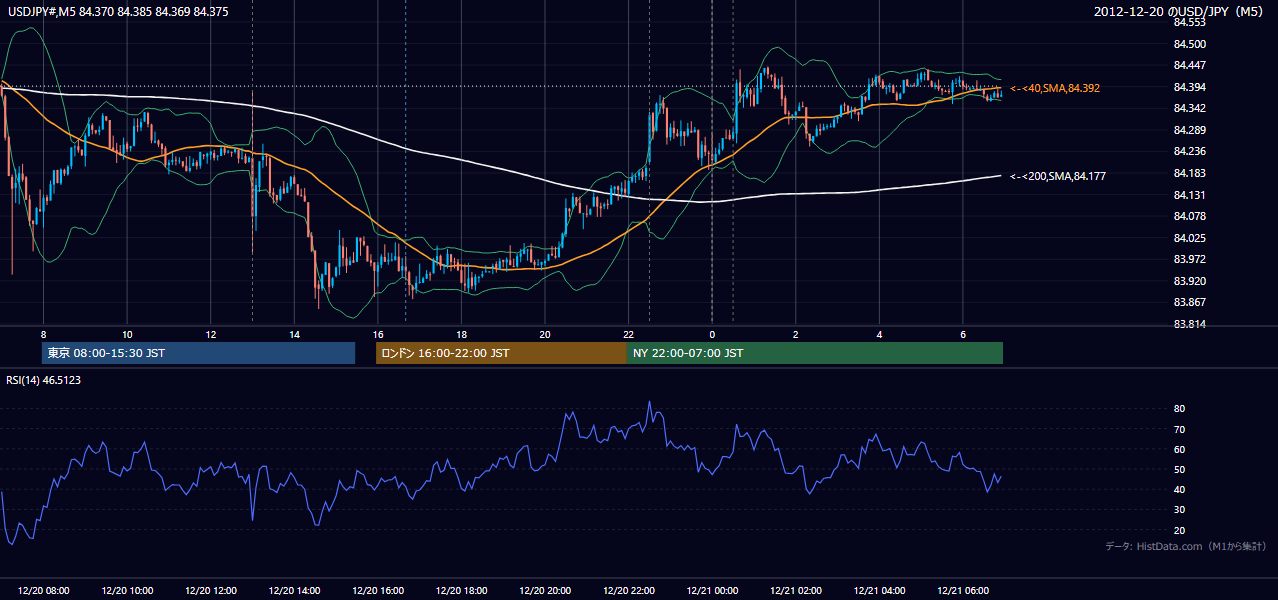Viewport: 1278px width, 600px height.
Task: Click price axis value 84.447
Action: coord(1191,65)
